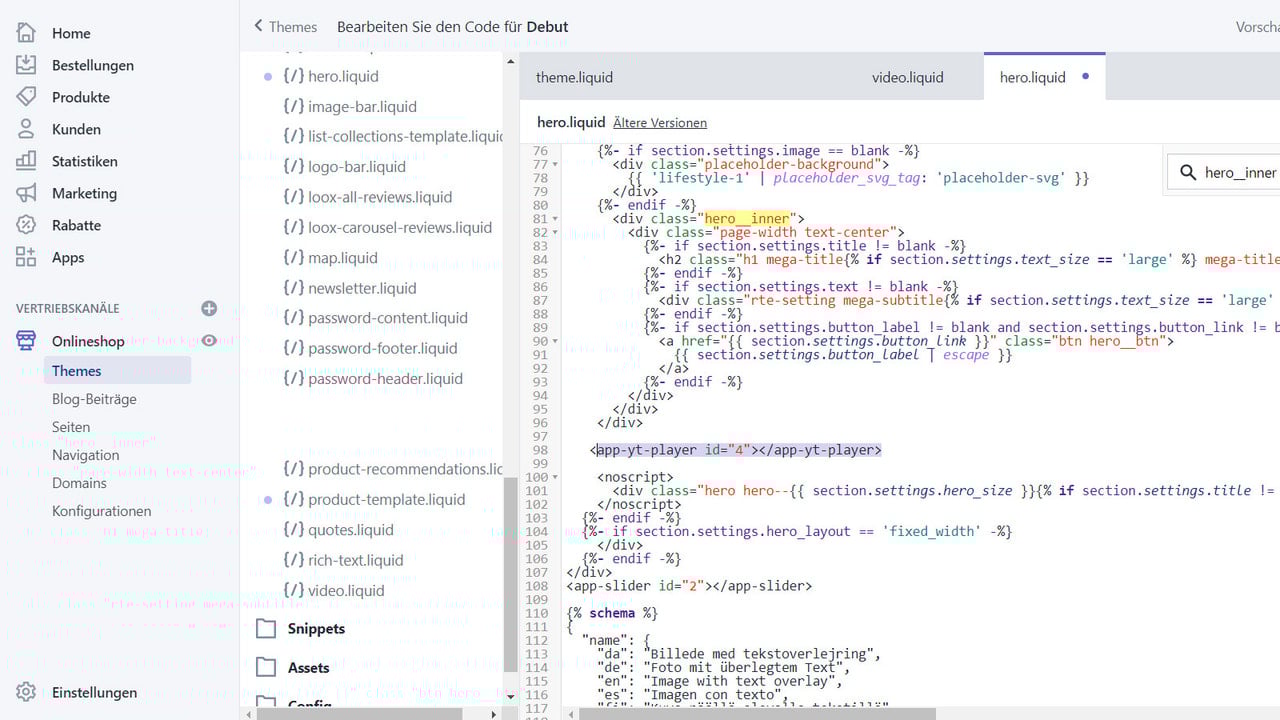Click the Vorschau preview button
This screenshot has width=1280, height=720.
(1258, 27)
